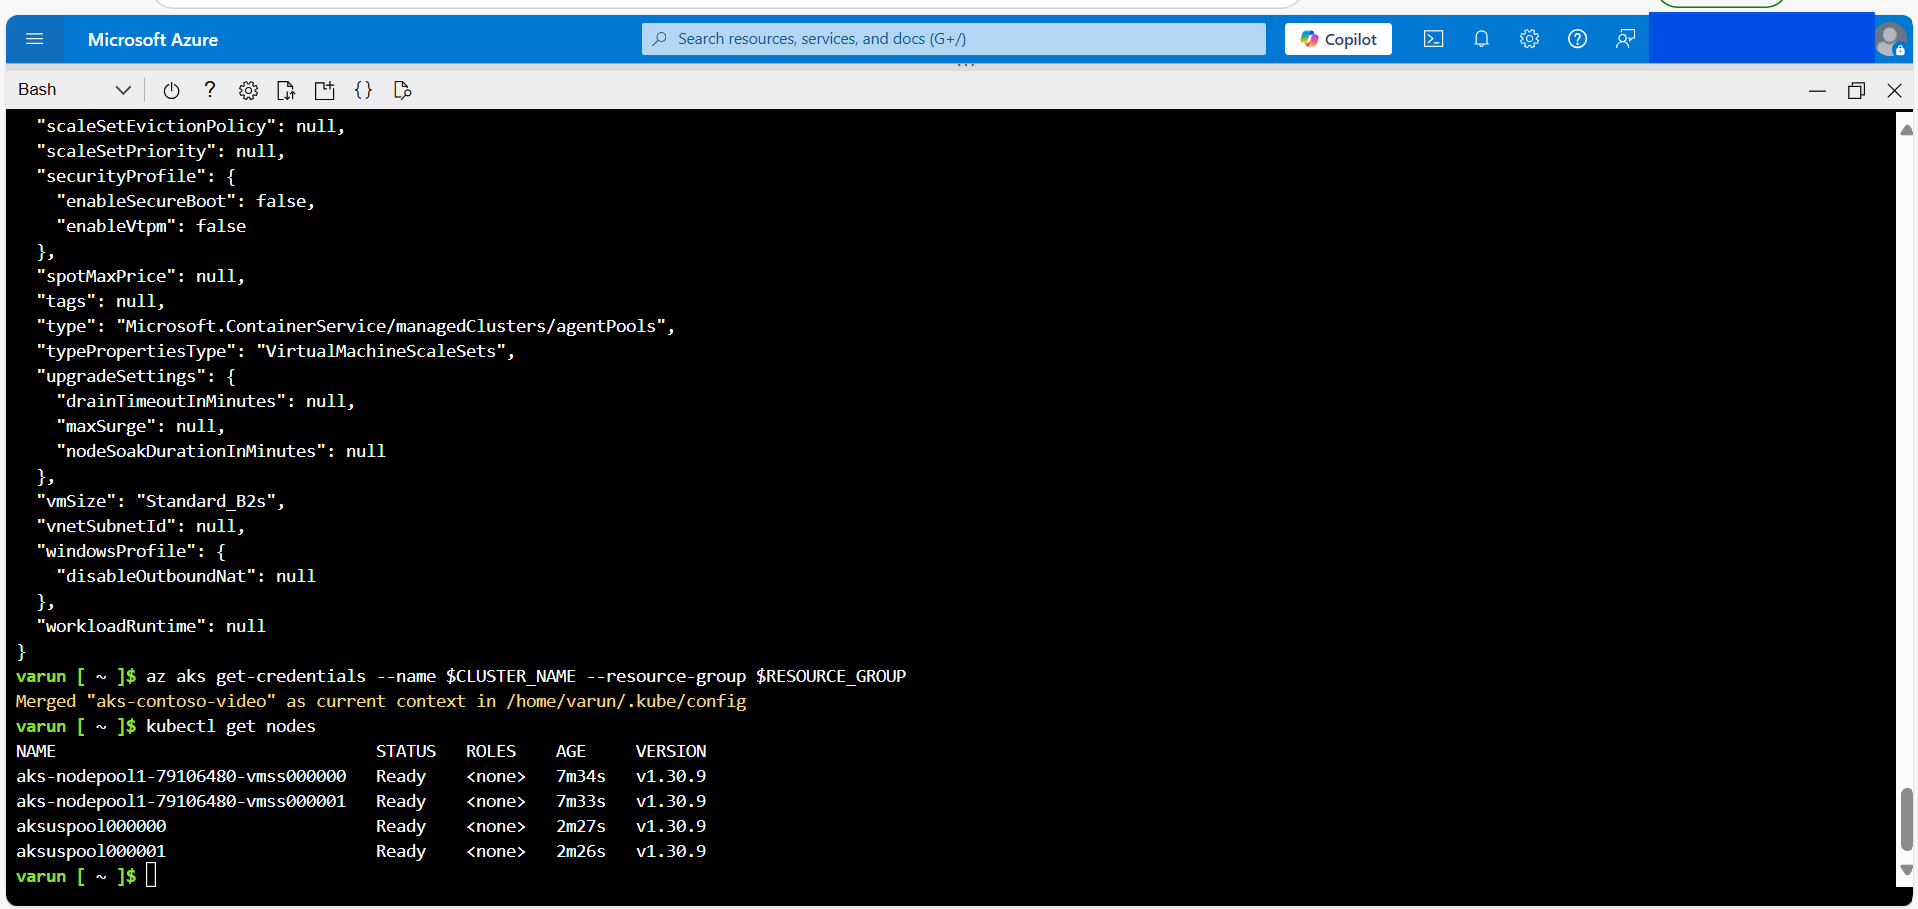
Task: Click the upload/download files icon
Action: coord(286,90)
